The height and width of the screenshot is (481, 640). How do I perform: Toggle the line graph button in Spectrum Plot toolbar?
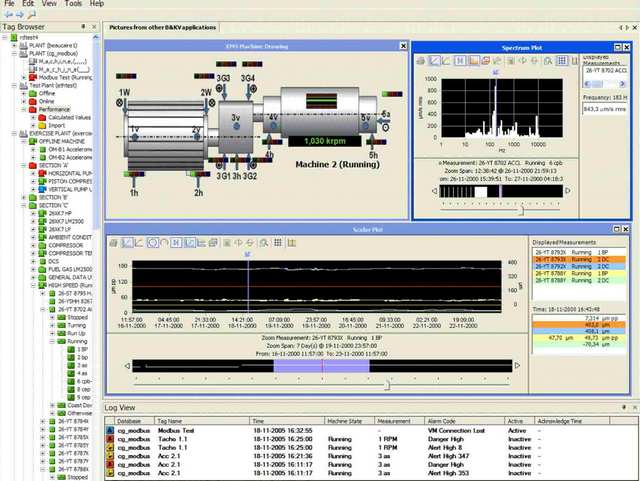(x=434, y=61)
